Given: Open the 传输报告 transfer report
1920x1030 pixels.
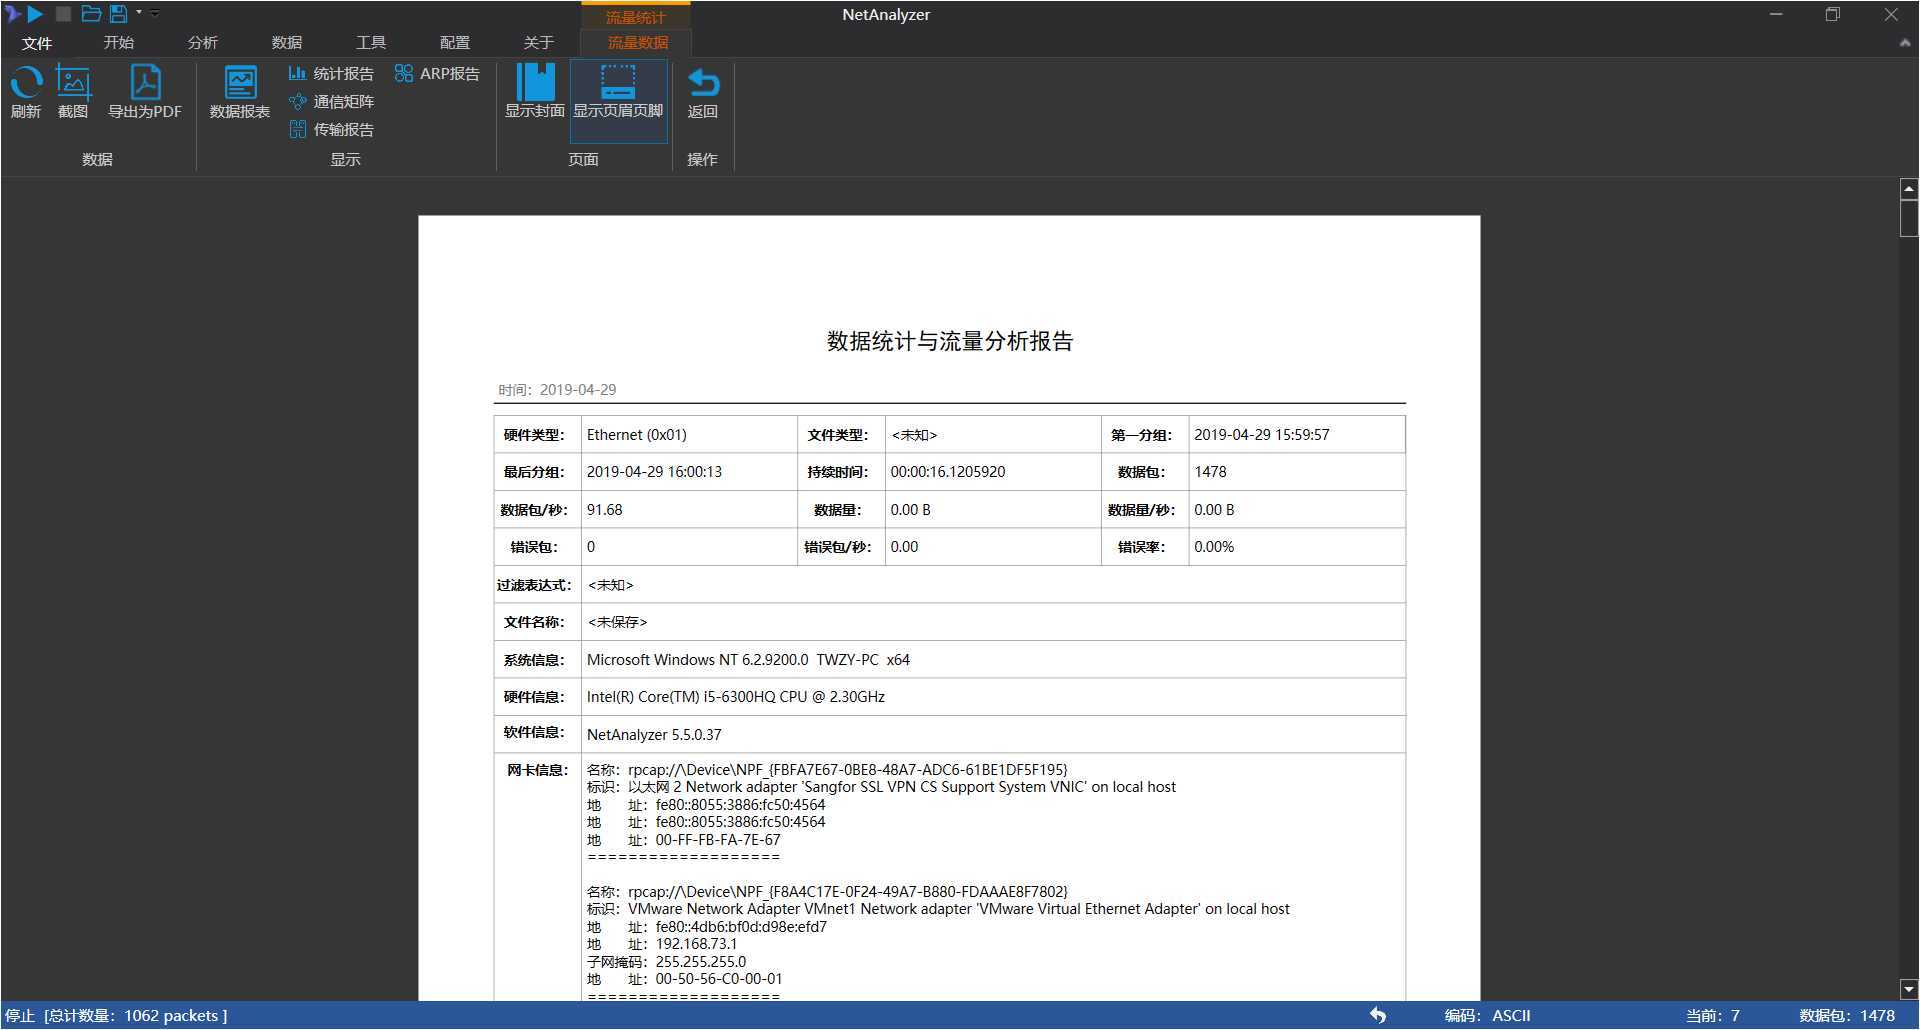Looking at the screenshot, I should 331,129.
